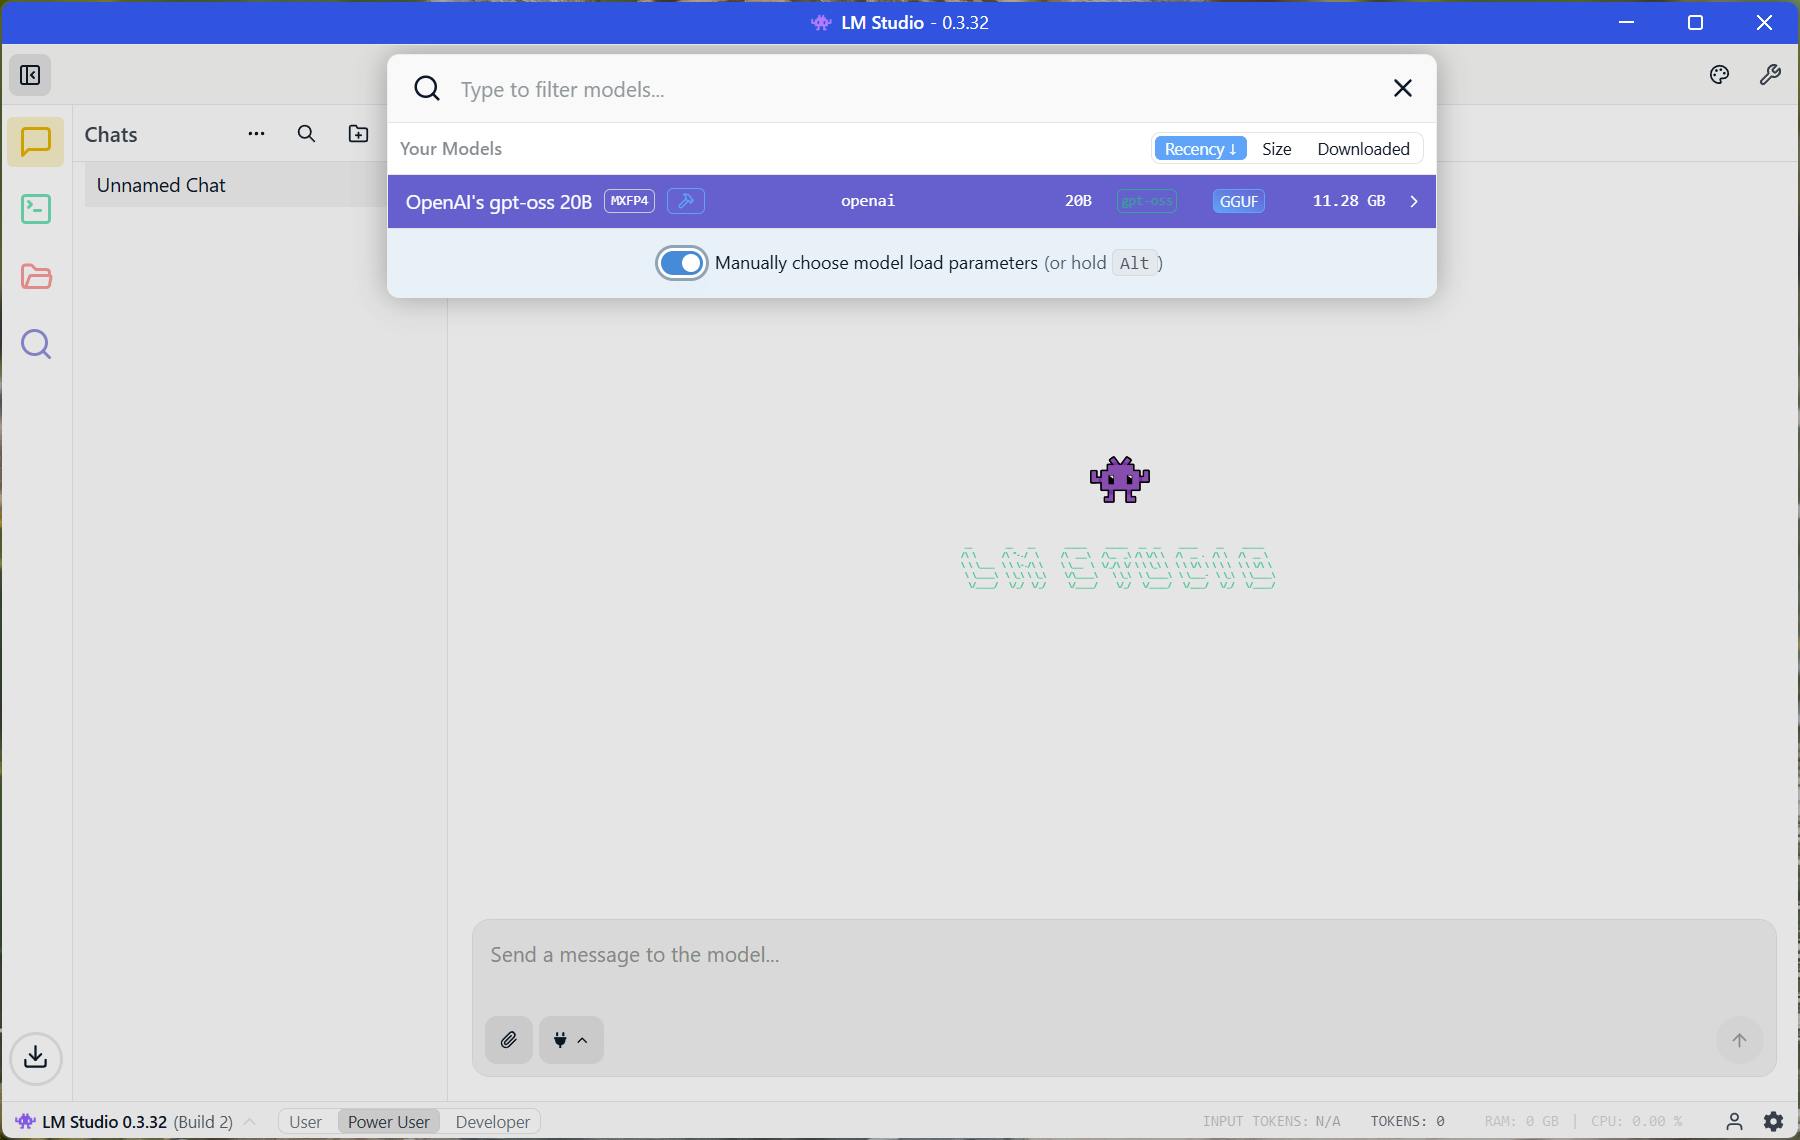Switch to Power User mode

(388, 1121)
